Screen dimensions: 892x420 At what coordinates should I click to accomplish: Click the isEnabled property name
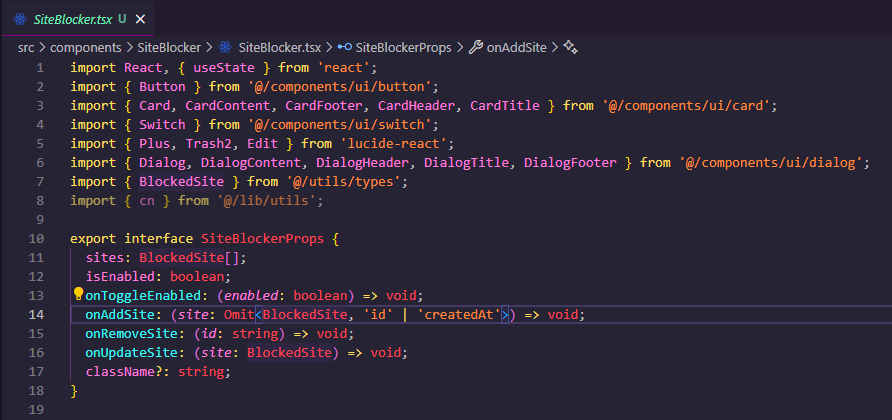[x=120, y=277]
